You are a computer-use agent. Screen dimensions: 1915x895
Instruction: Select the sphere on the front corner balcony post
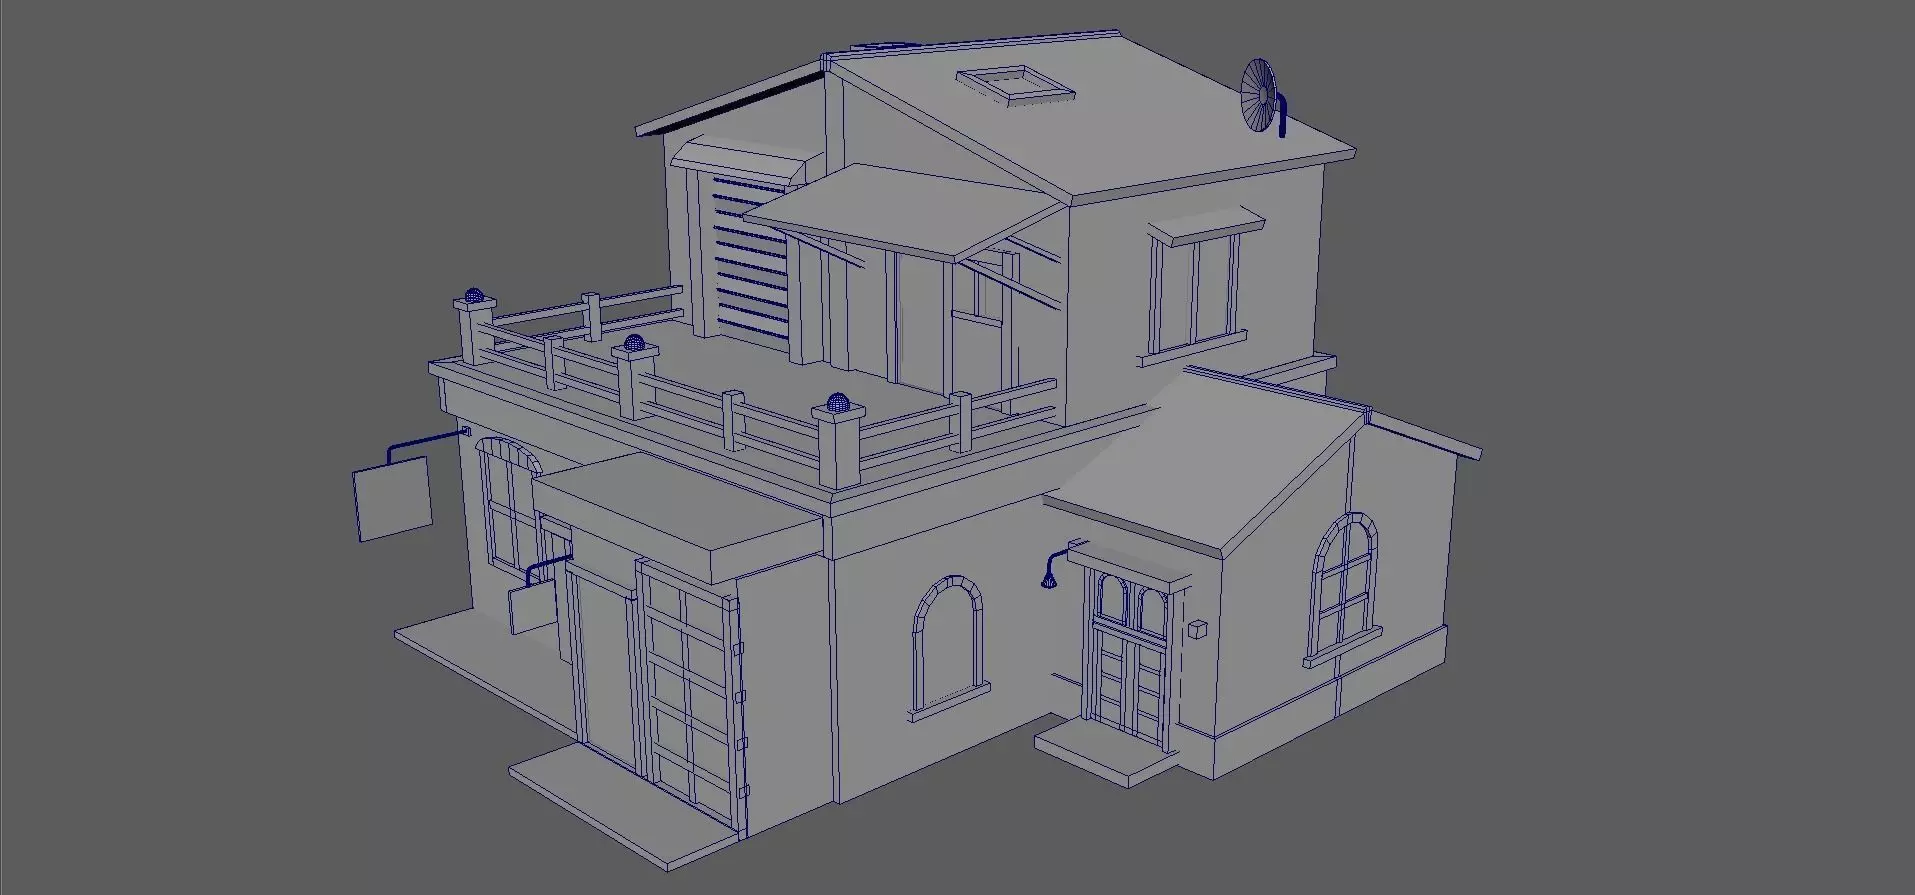coord(838,404)
